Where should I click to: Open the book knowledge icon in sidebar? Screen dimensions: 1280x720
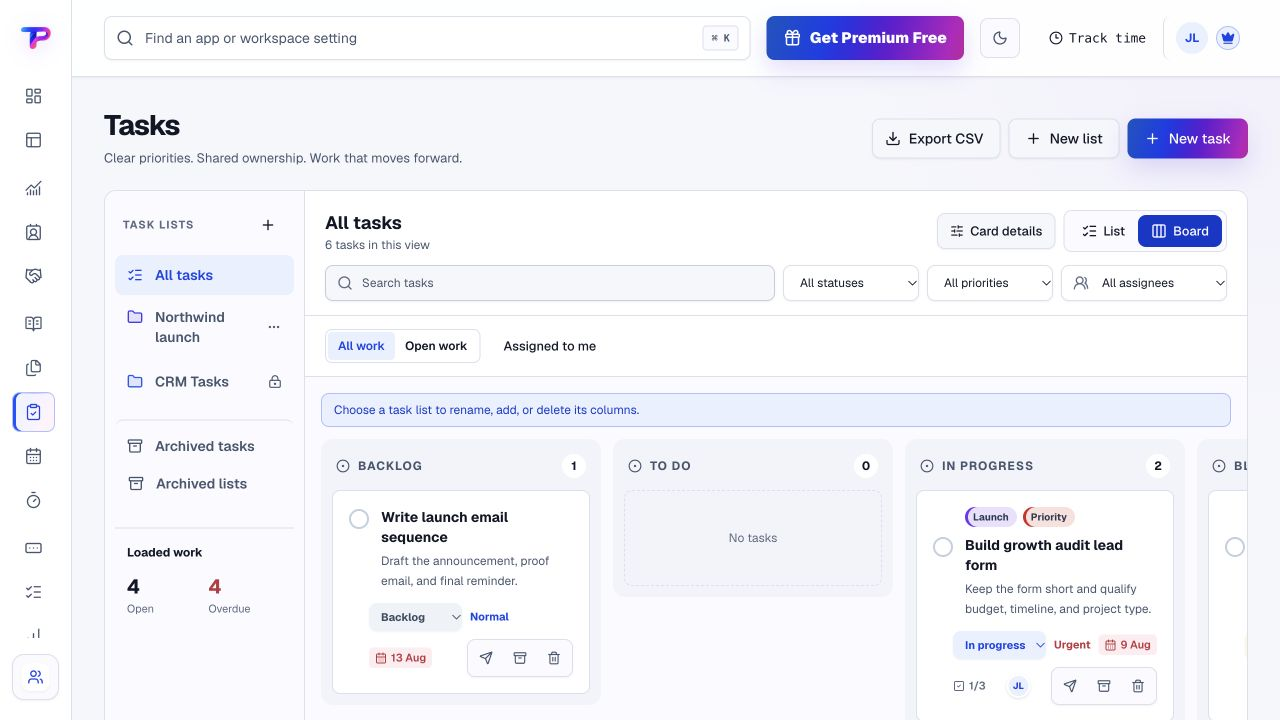click(x=33, y=323)
